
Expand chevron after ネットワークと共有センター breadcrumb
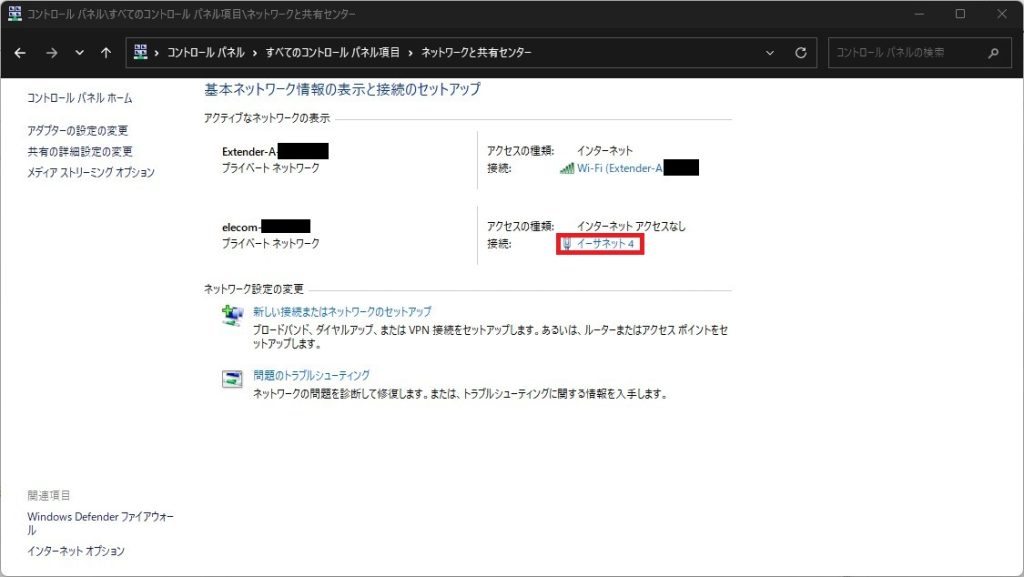click(541, 53)
